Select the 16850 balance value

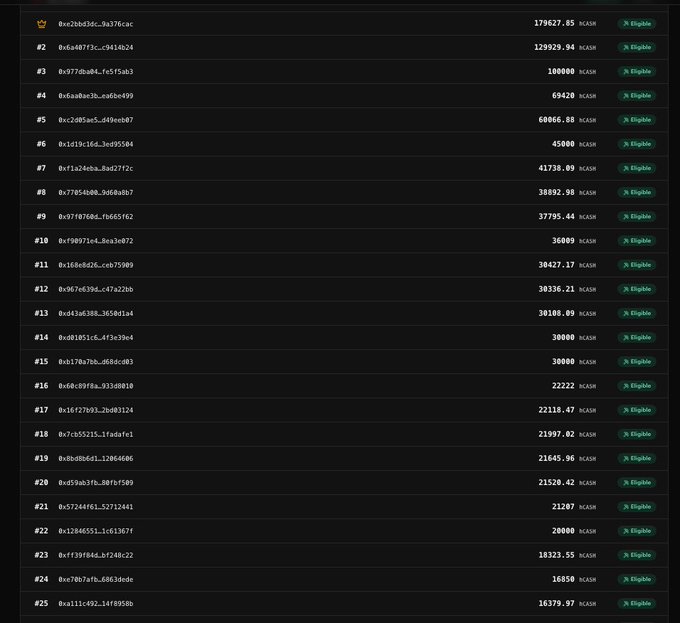tap(563, 579)
